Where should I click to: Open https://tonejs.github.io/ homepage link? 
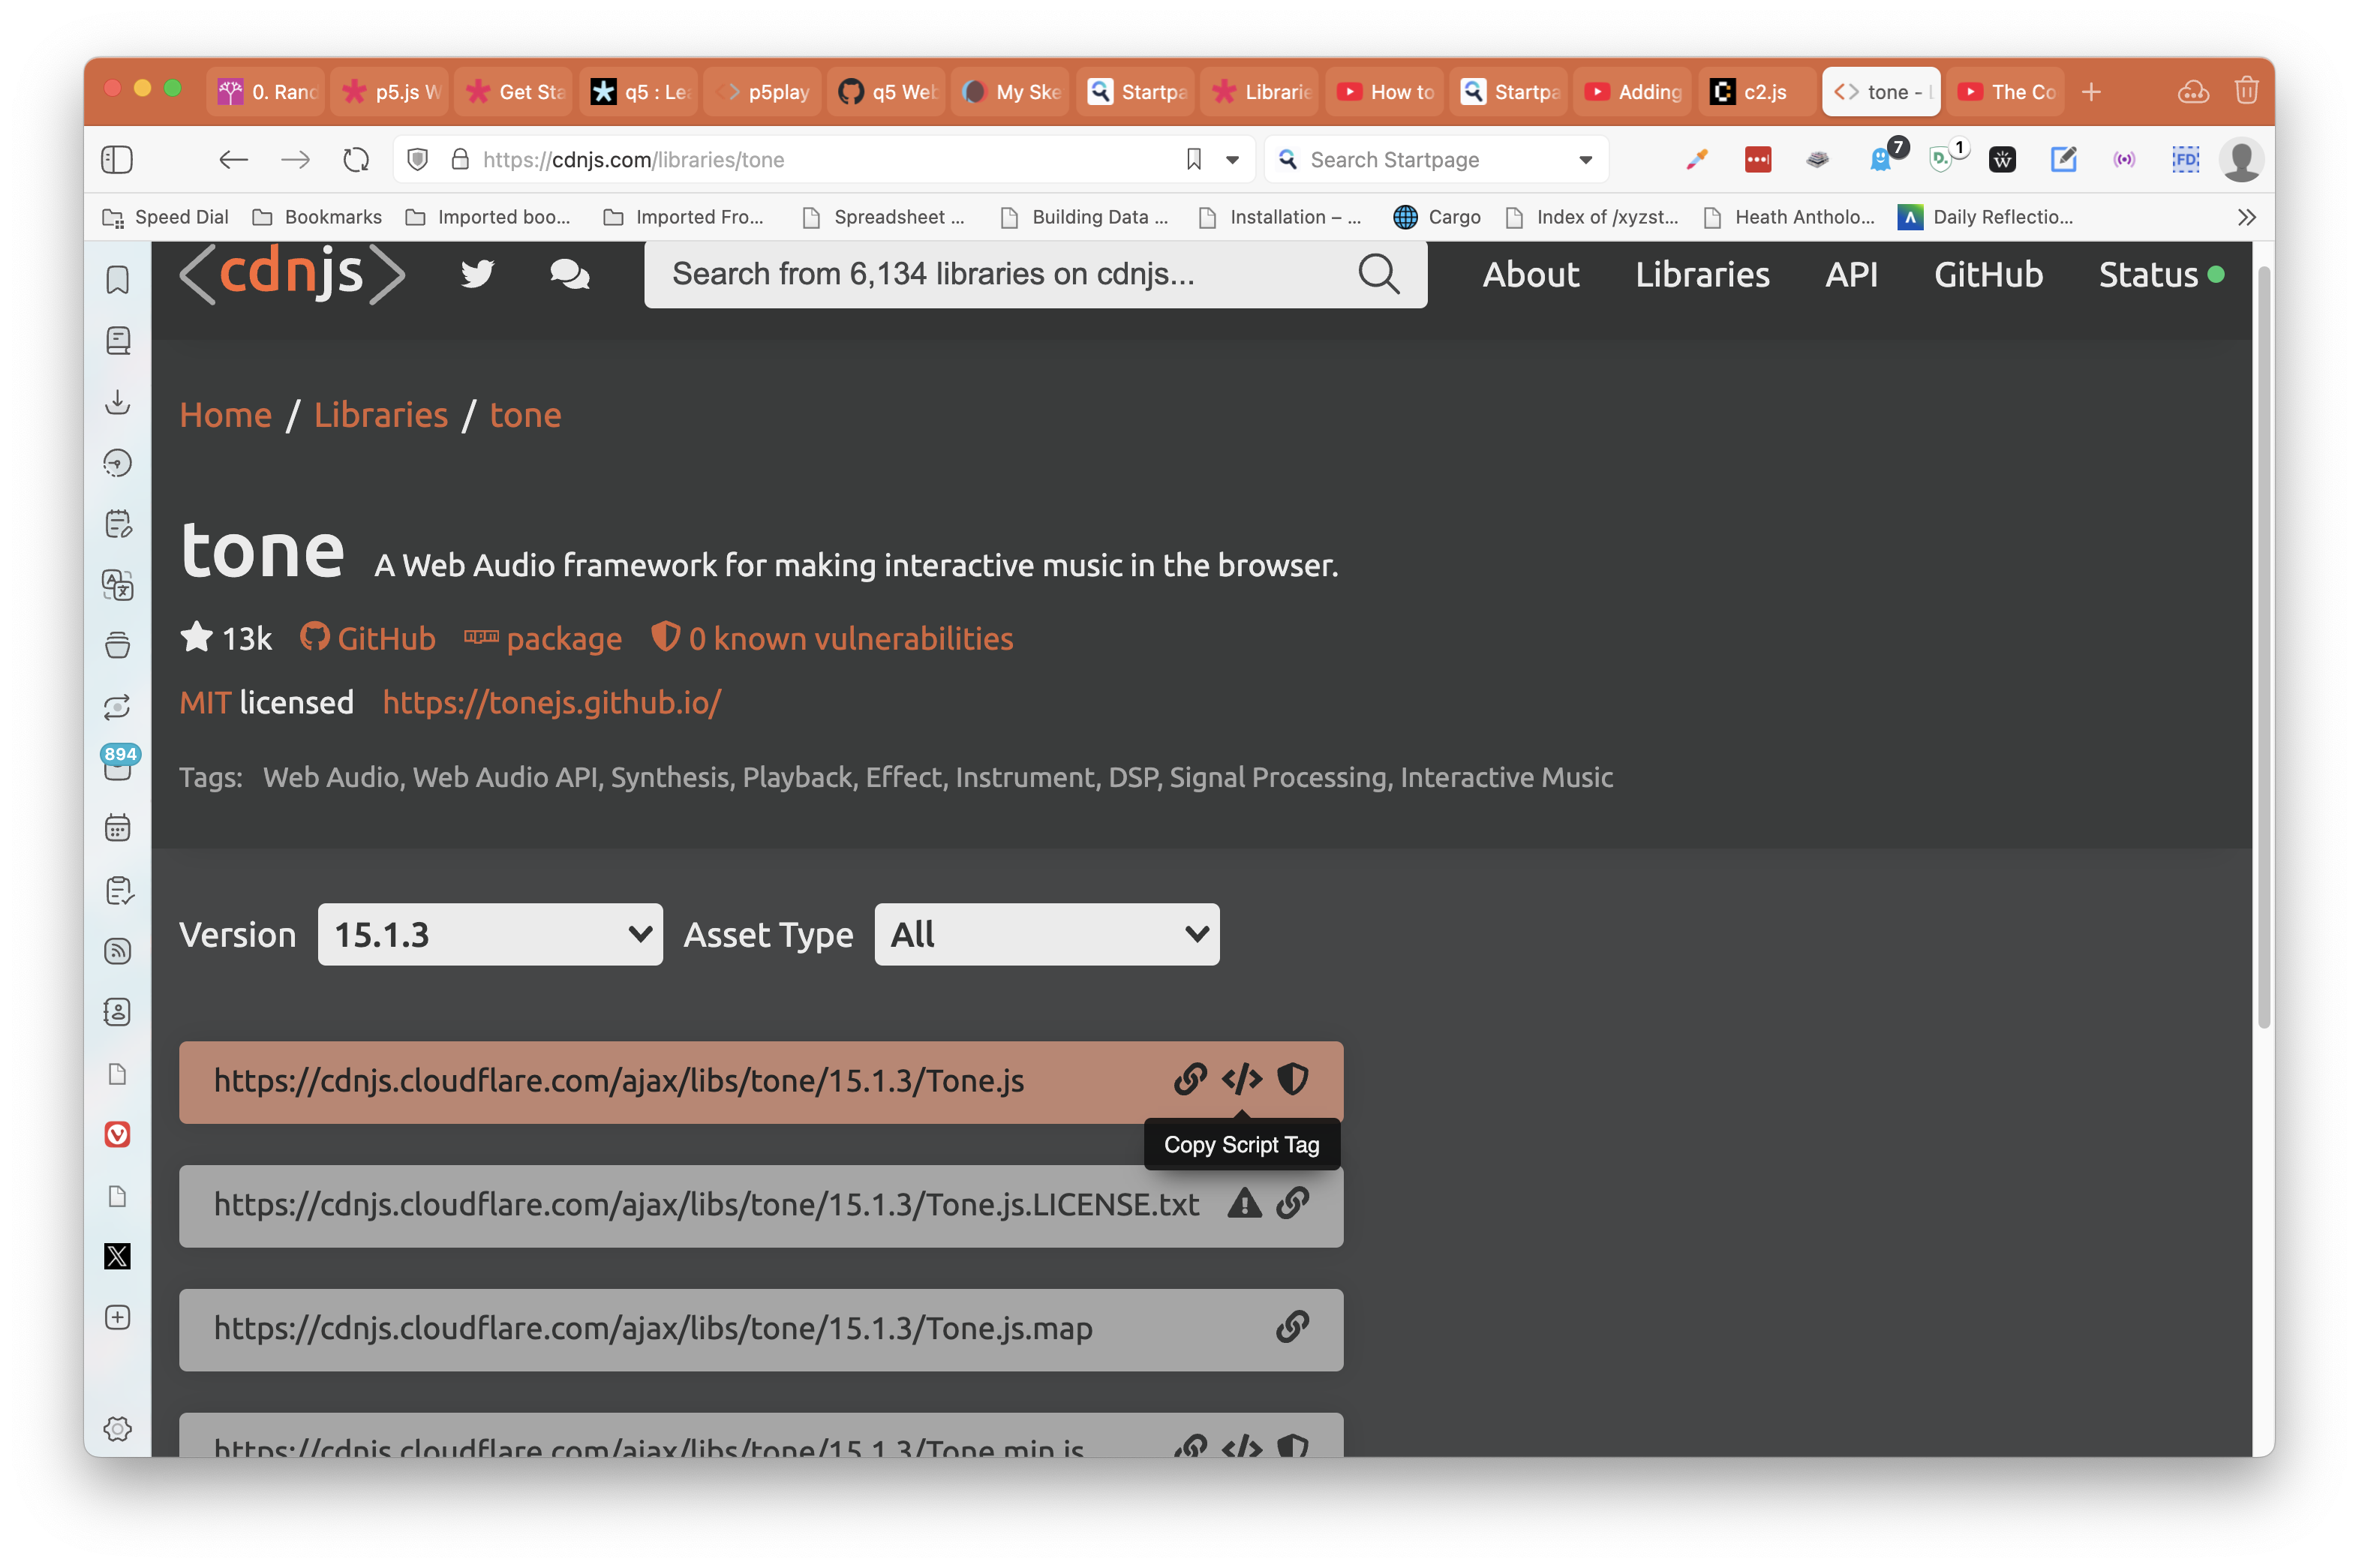click(x=552, y=702)
